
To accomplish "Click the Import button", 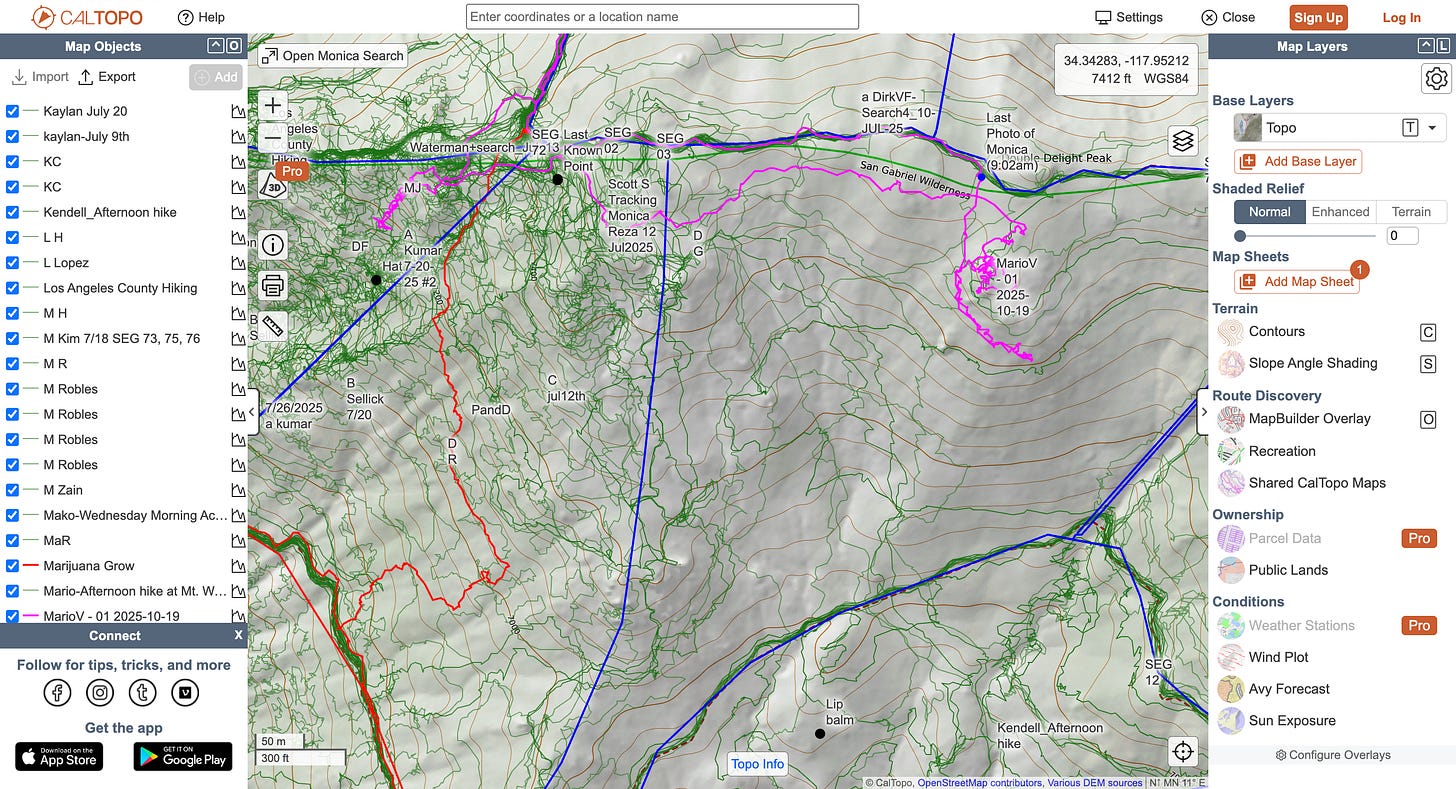I will [40, 77].
